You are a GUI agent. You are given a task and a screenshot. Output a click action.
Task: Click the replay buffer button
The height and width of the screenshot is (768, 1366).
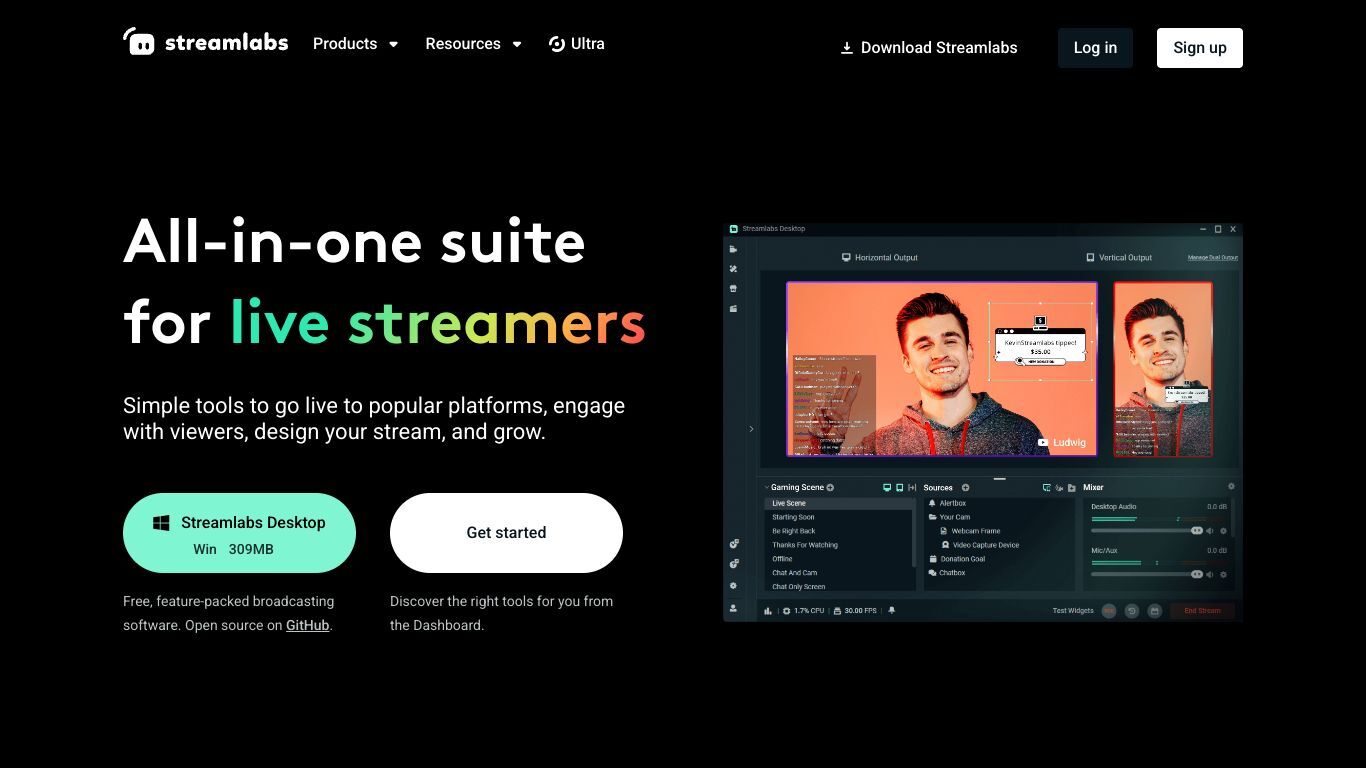[x=1132, y=611]
